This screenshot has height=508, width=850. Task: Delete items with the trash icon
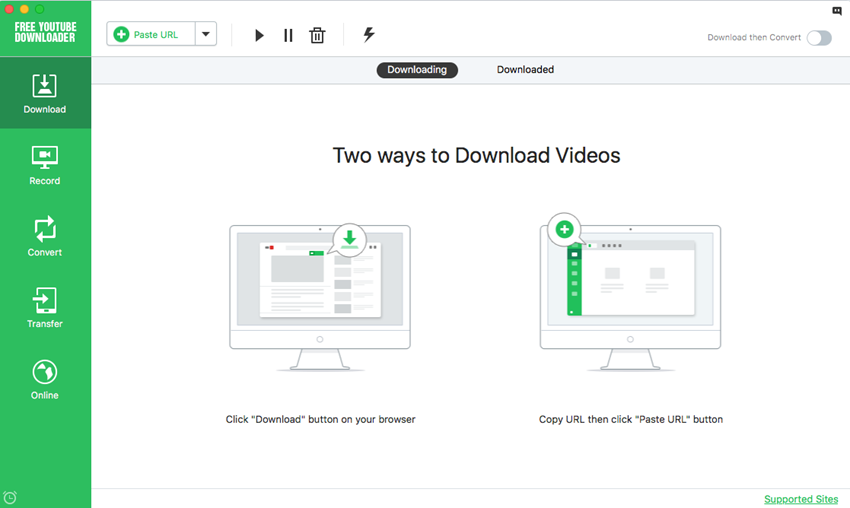pyautogui.click(x=317, y=35)
